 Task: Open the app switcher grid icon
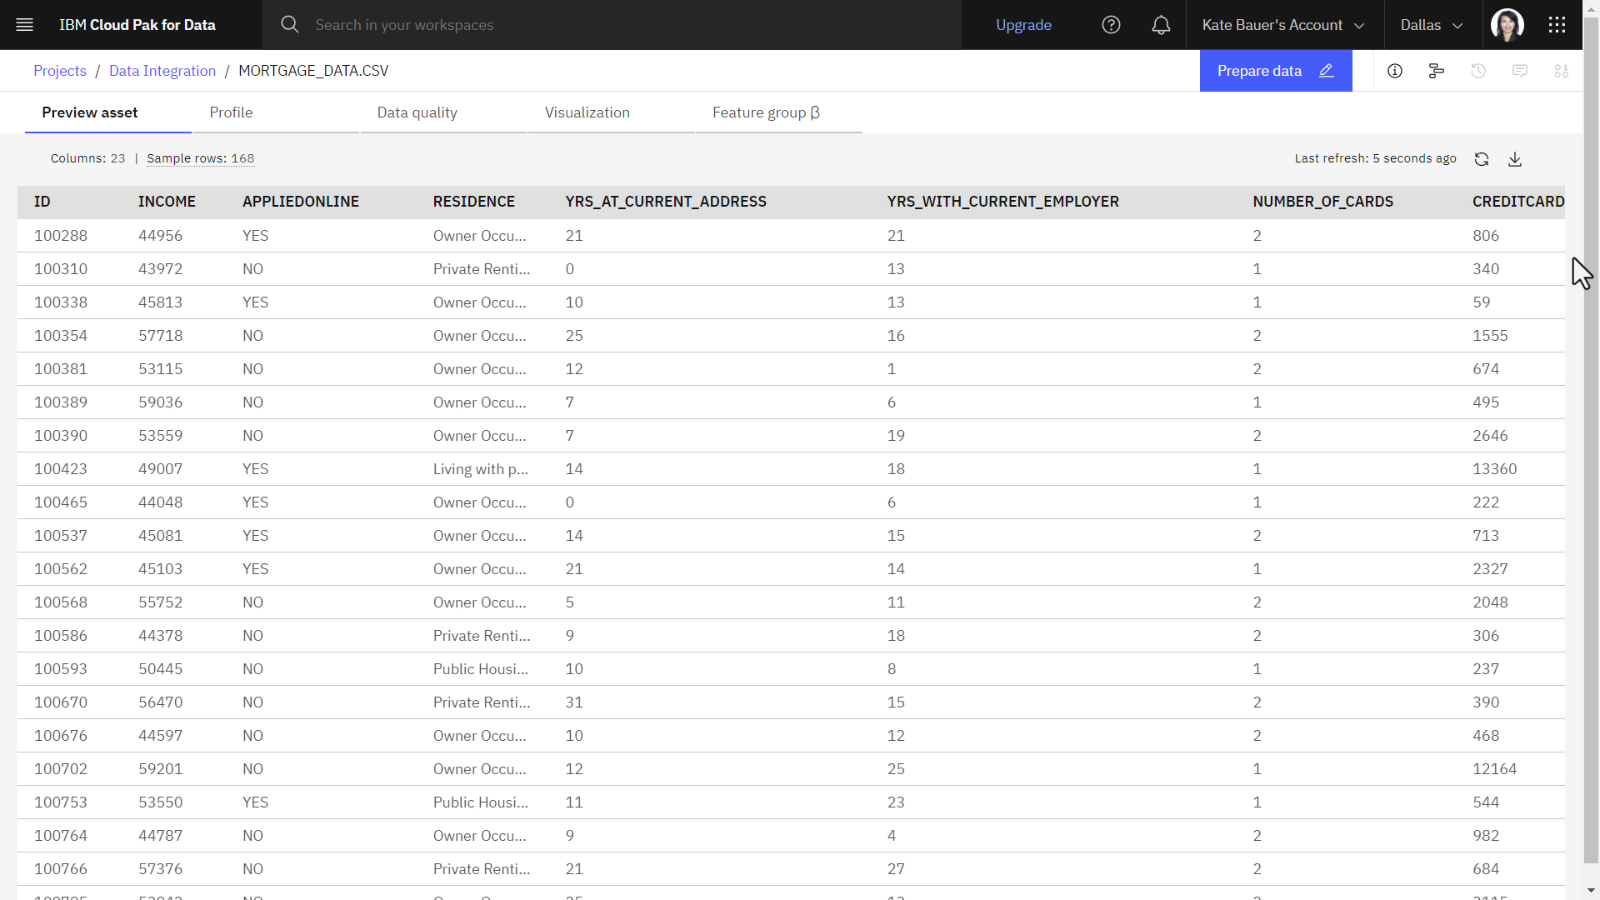pos(1557,25)
